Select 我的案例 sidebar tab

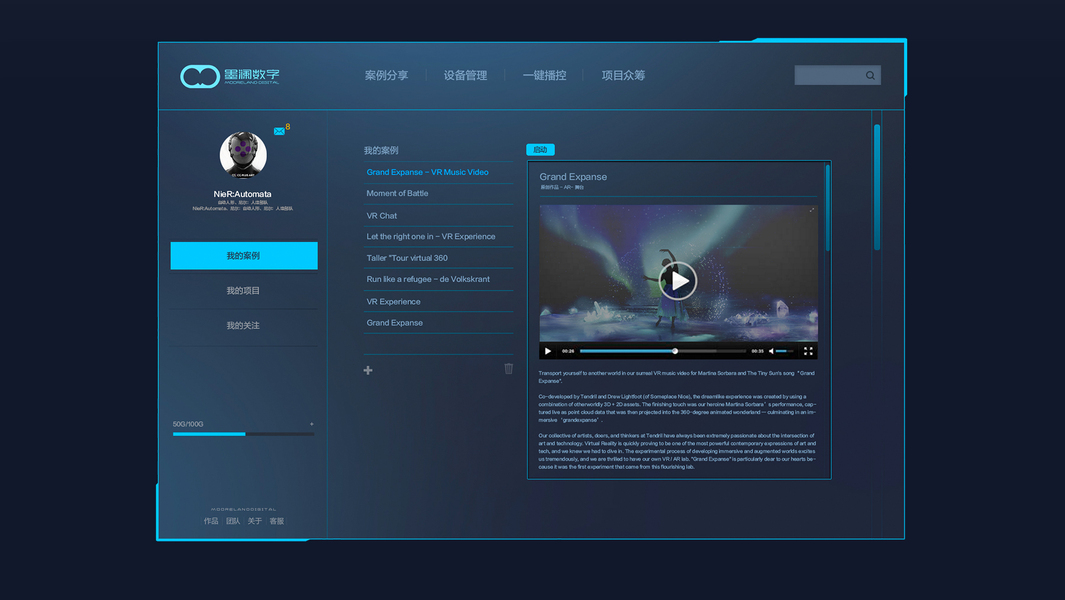pyautogui.click(x=244, y=255)
